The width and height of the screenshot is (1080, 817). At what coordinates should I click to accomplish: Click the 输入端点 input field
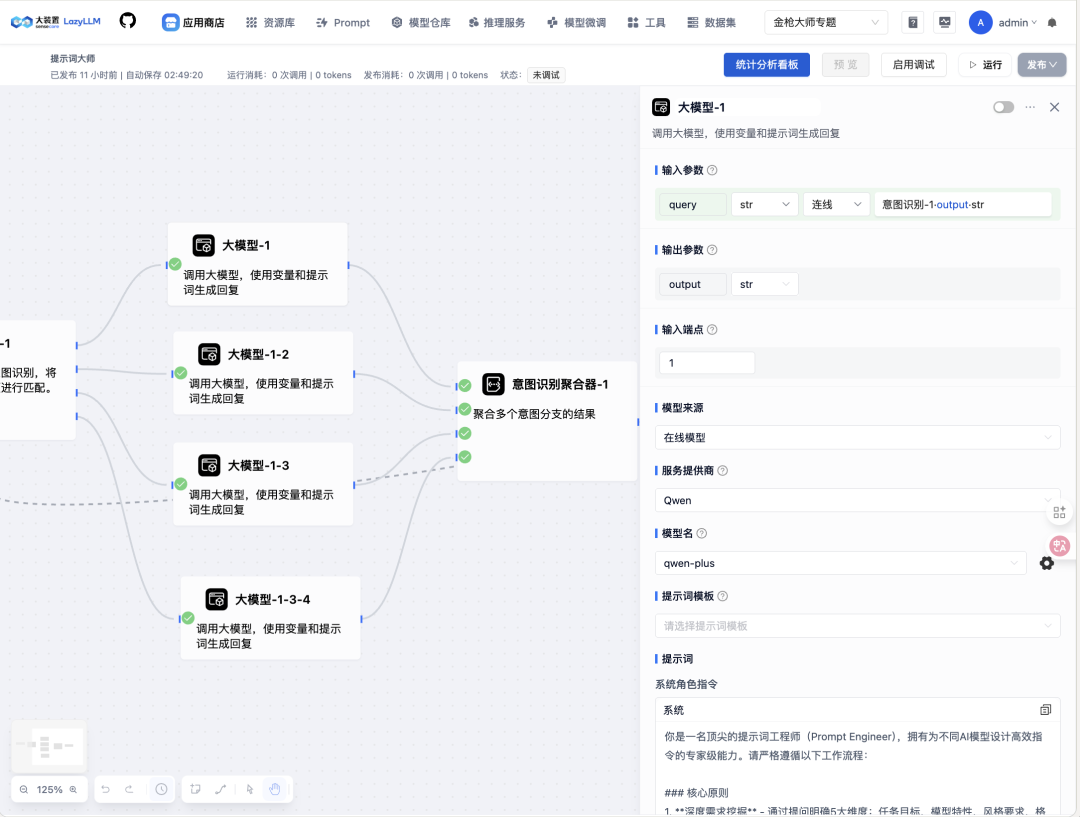pyautogui.click(x=707, y=363)
